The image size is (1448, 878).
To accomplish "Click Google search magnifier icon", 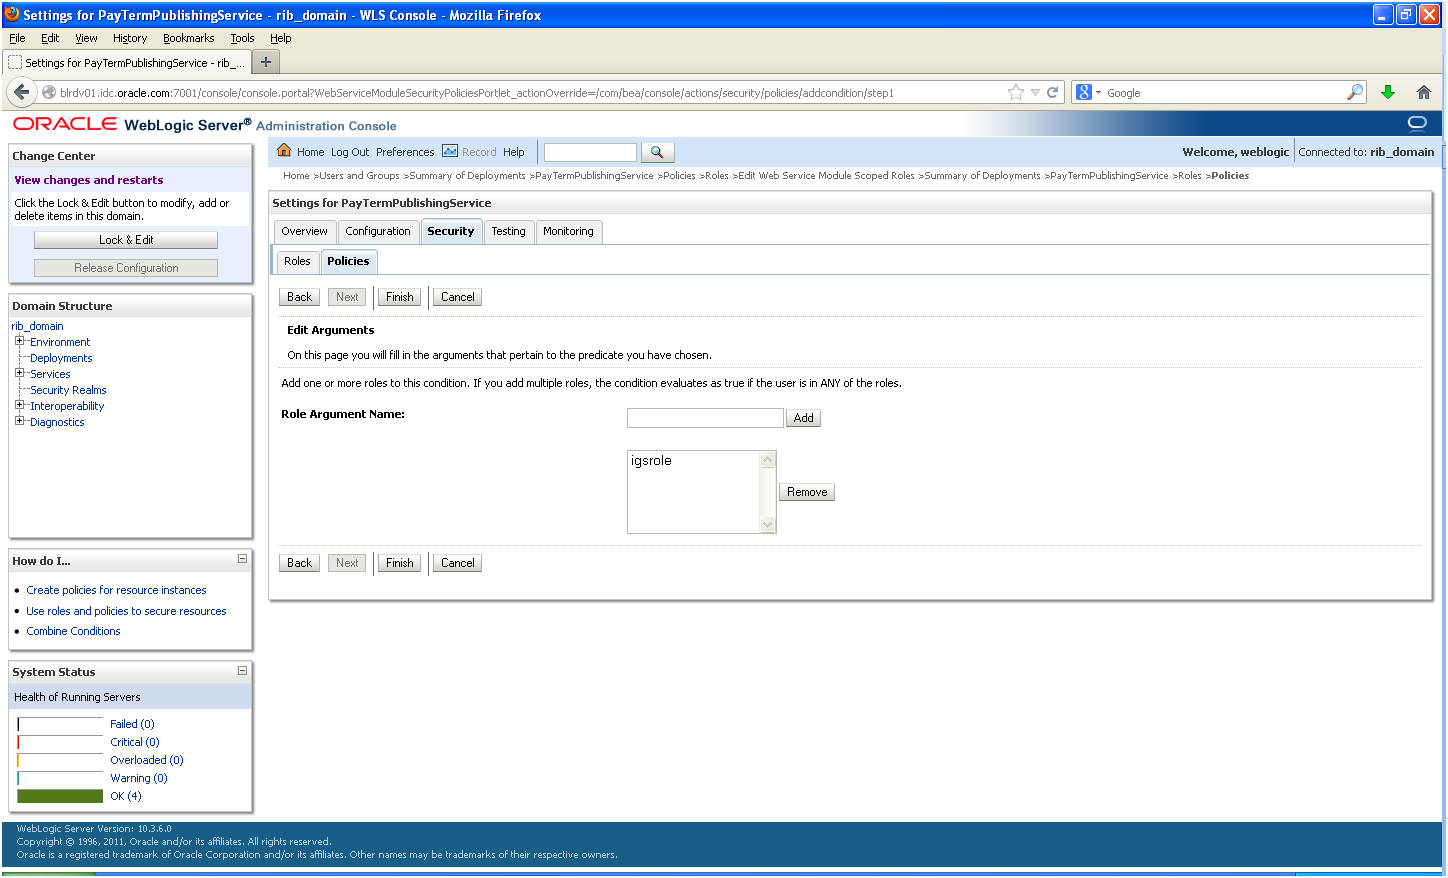I will click(x=1355, y=92).
